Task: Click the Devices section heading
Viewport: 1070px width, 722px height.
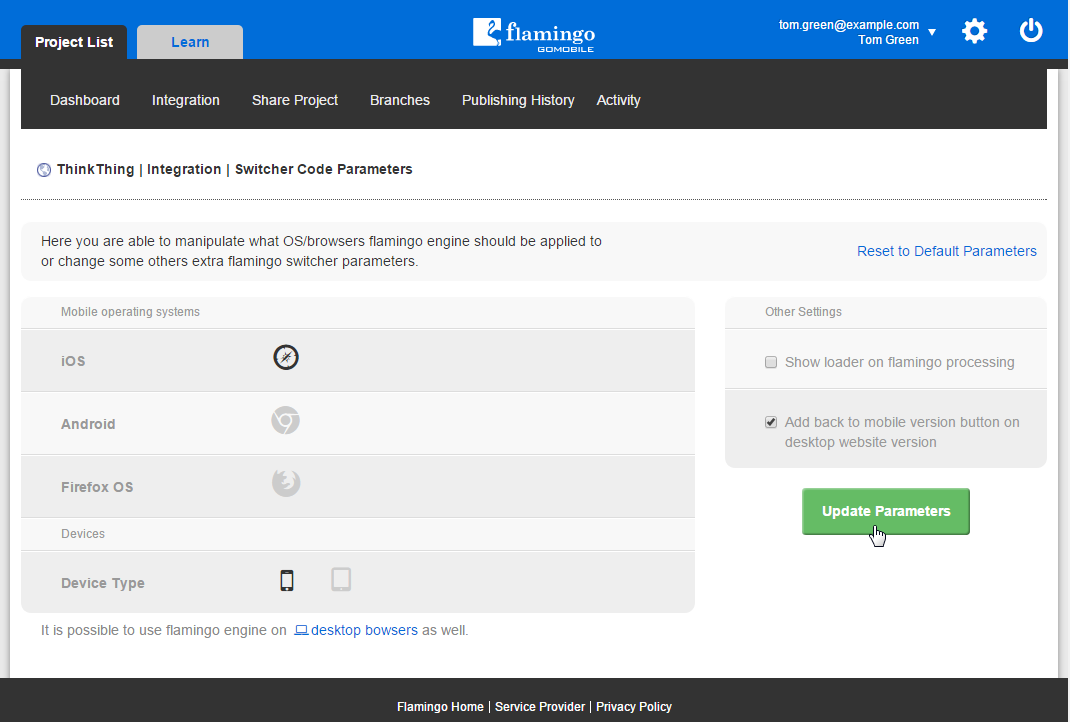Action: tap(83, 534)
